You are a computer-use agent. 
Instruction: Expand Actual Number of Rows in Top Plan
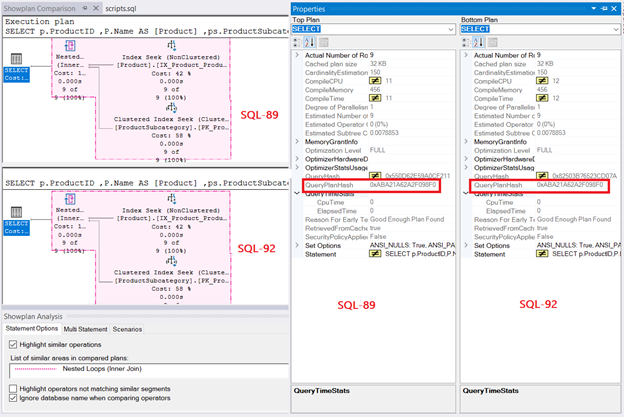(297, 55)
